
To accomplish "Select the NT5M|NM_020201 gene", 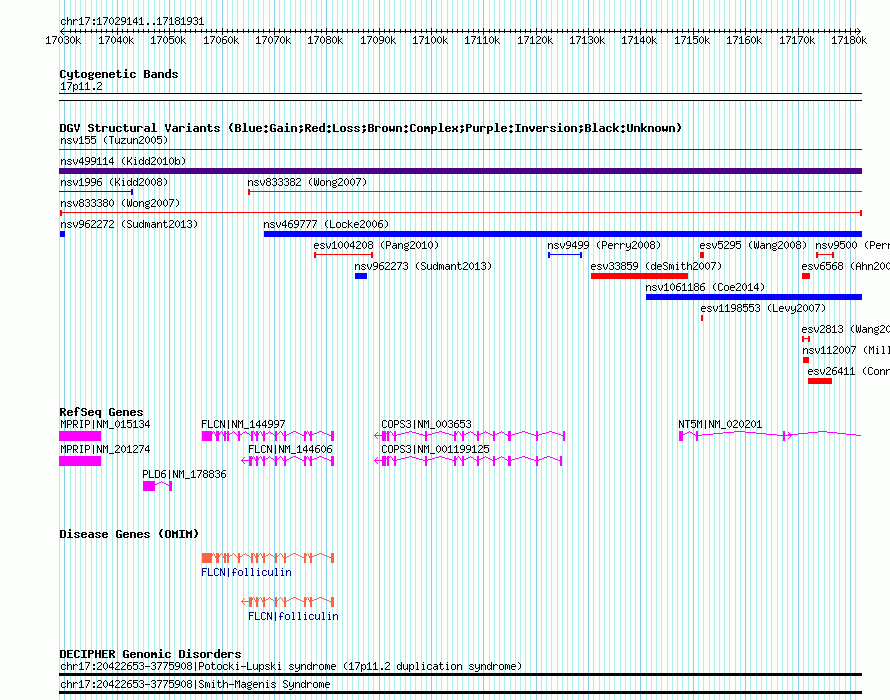I will pyautogui.click(x=770, y=435).
